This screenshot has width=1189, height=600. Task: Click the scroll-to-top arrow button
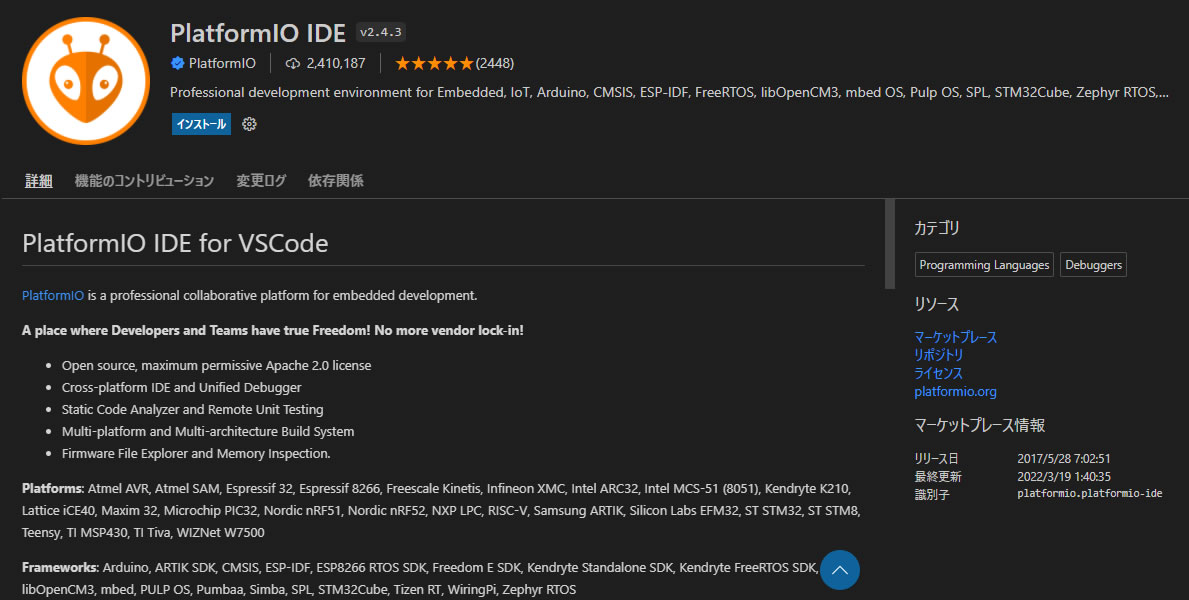pos(840,570)
